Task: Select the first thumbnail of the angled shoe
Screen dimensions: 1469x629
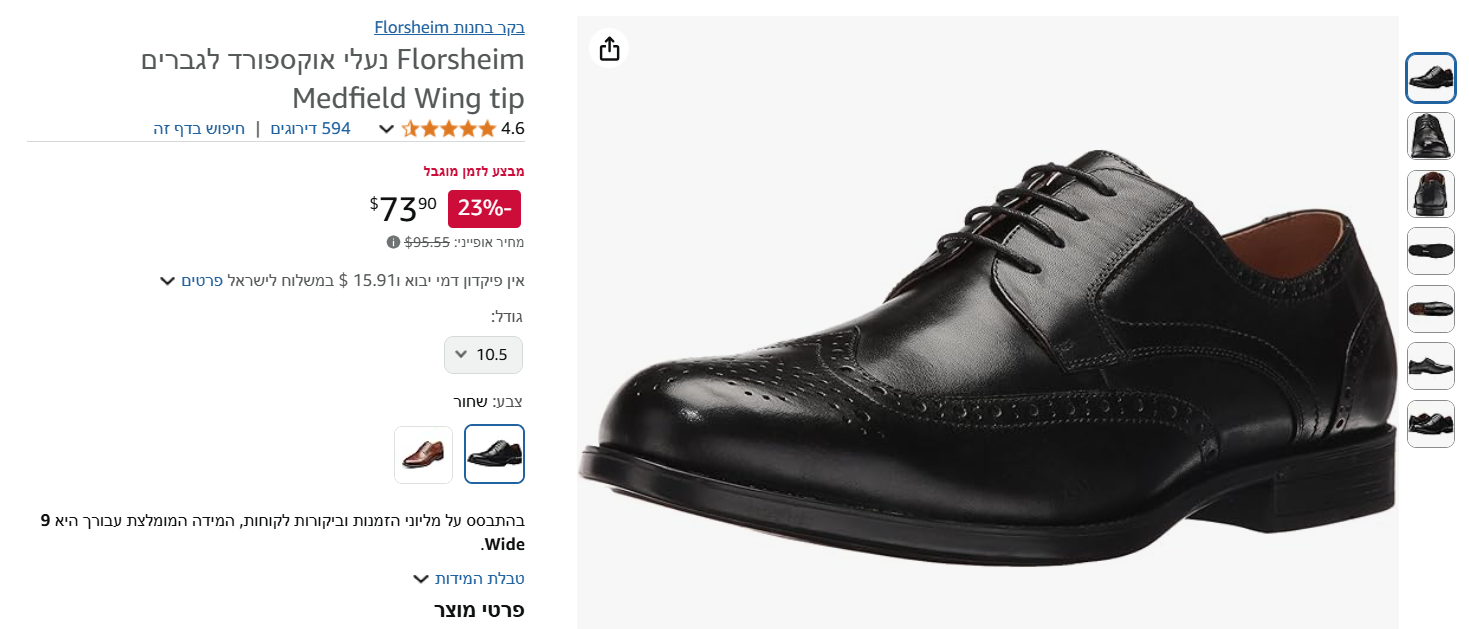Action: (1430, 78)
